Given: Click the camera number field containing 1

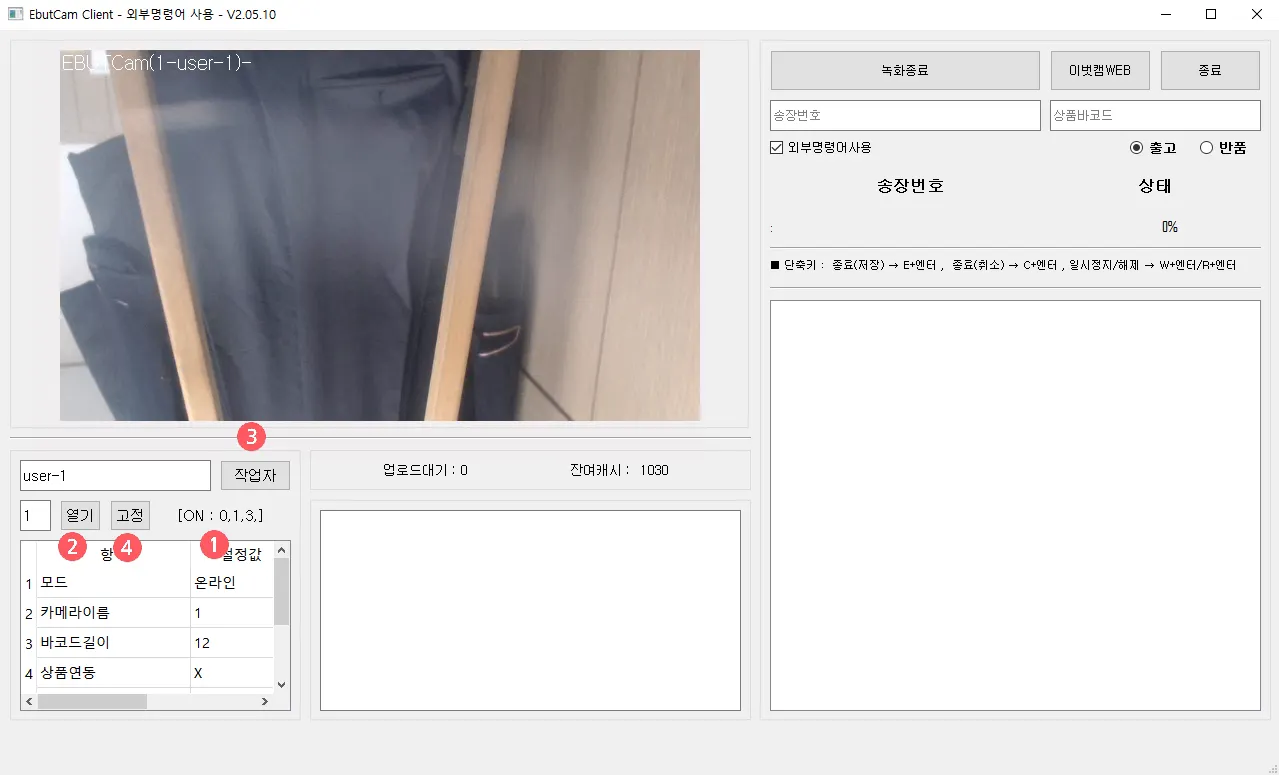Looking at the screenshot, I should 35,516.
